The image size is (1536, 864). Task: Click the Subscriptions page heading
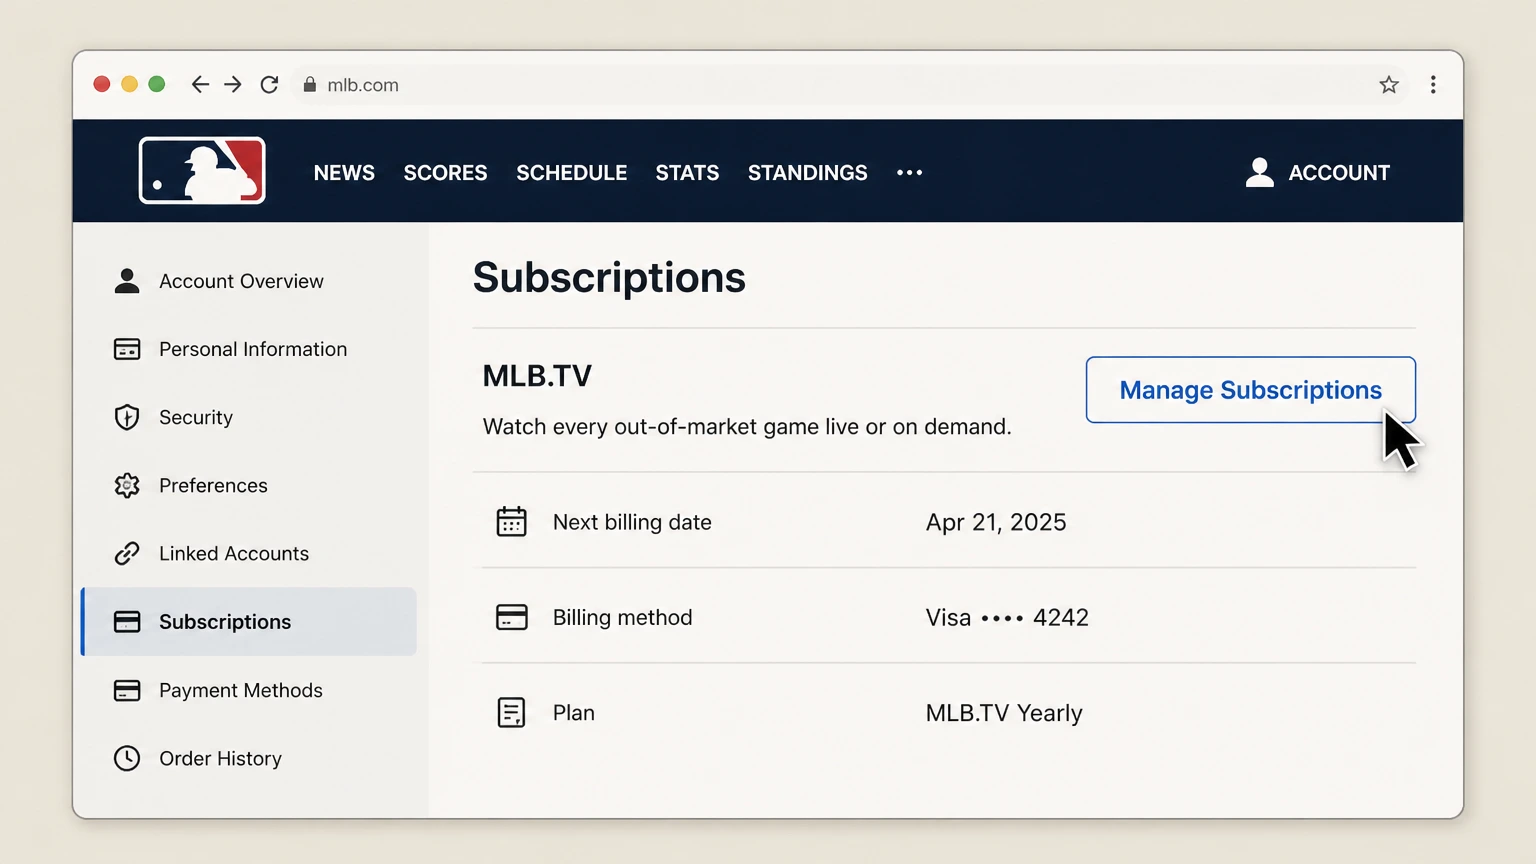point(609,278)
